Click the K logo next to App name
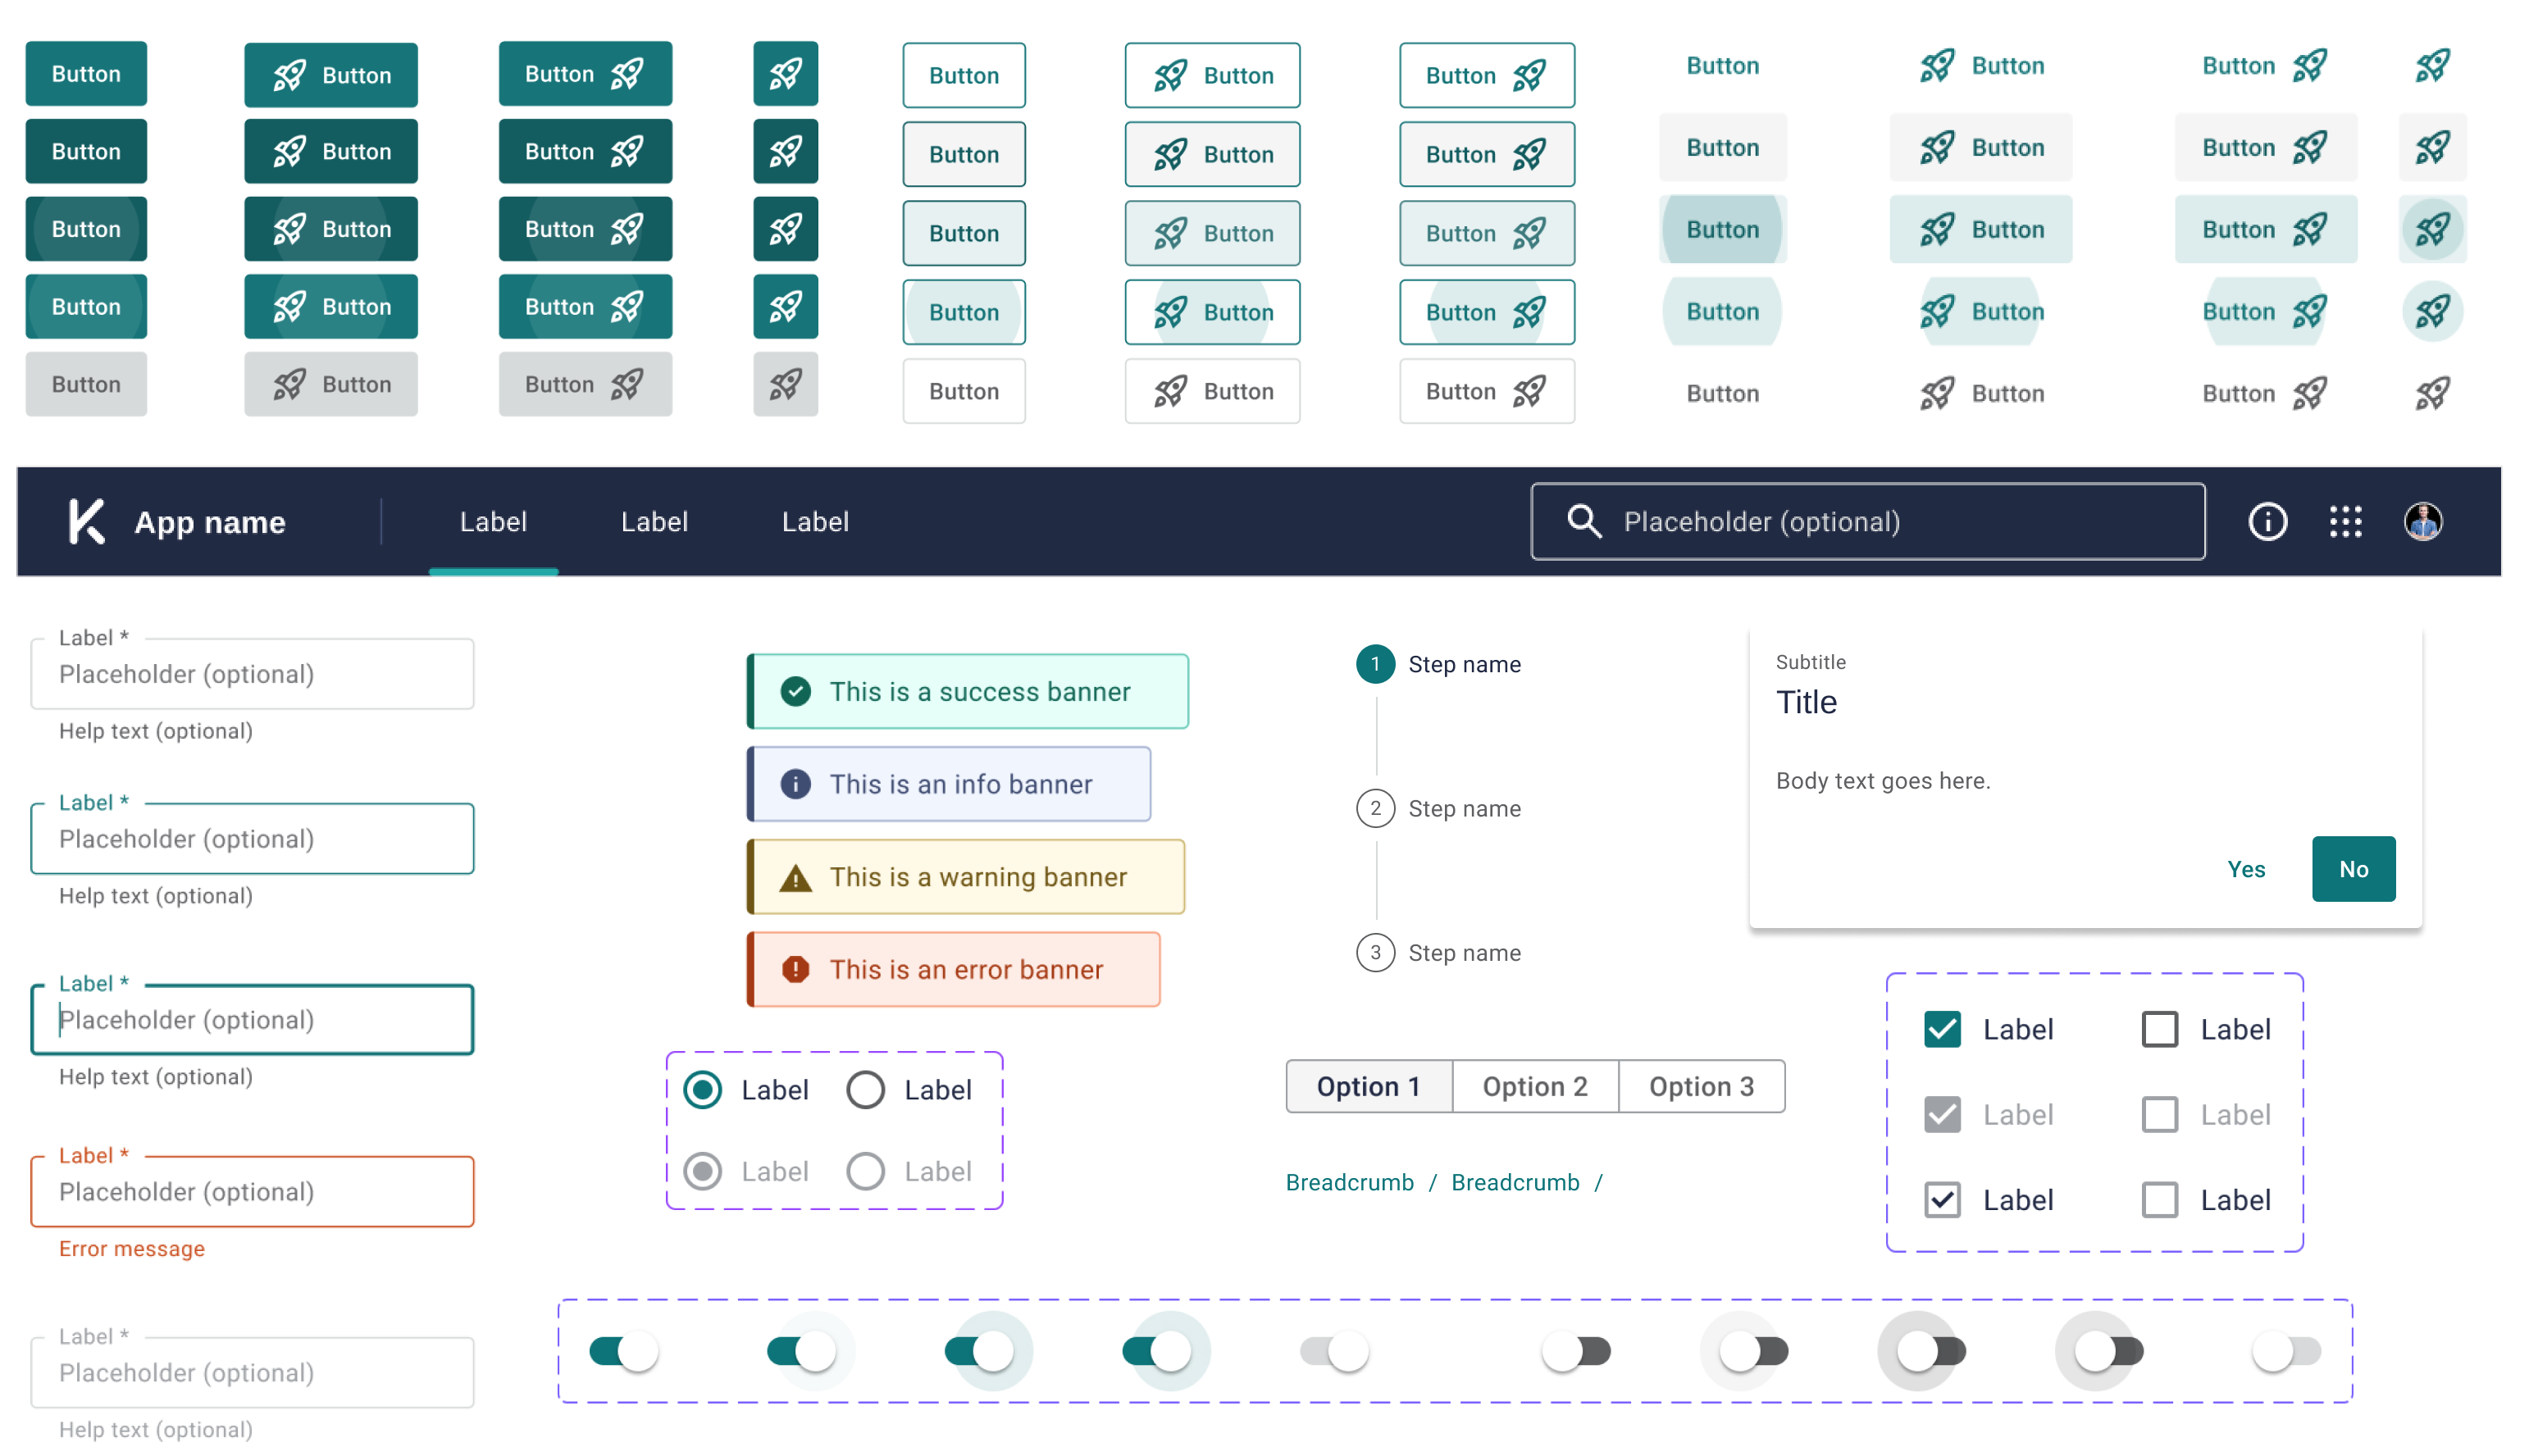Image resolution: width=2529 pixels, height=1456 pixels. point(85,521)
